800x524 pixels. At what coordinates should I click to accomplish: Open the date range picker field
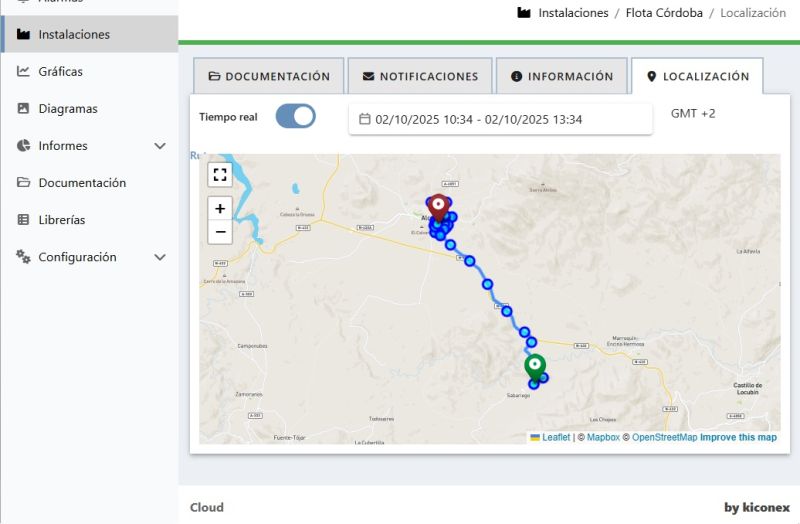pyautogui.click(x=501, y=119)
